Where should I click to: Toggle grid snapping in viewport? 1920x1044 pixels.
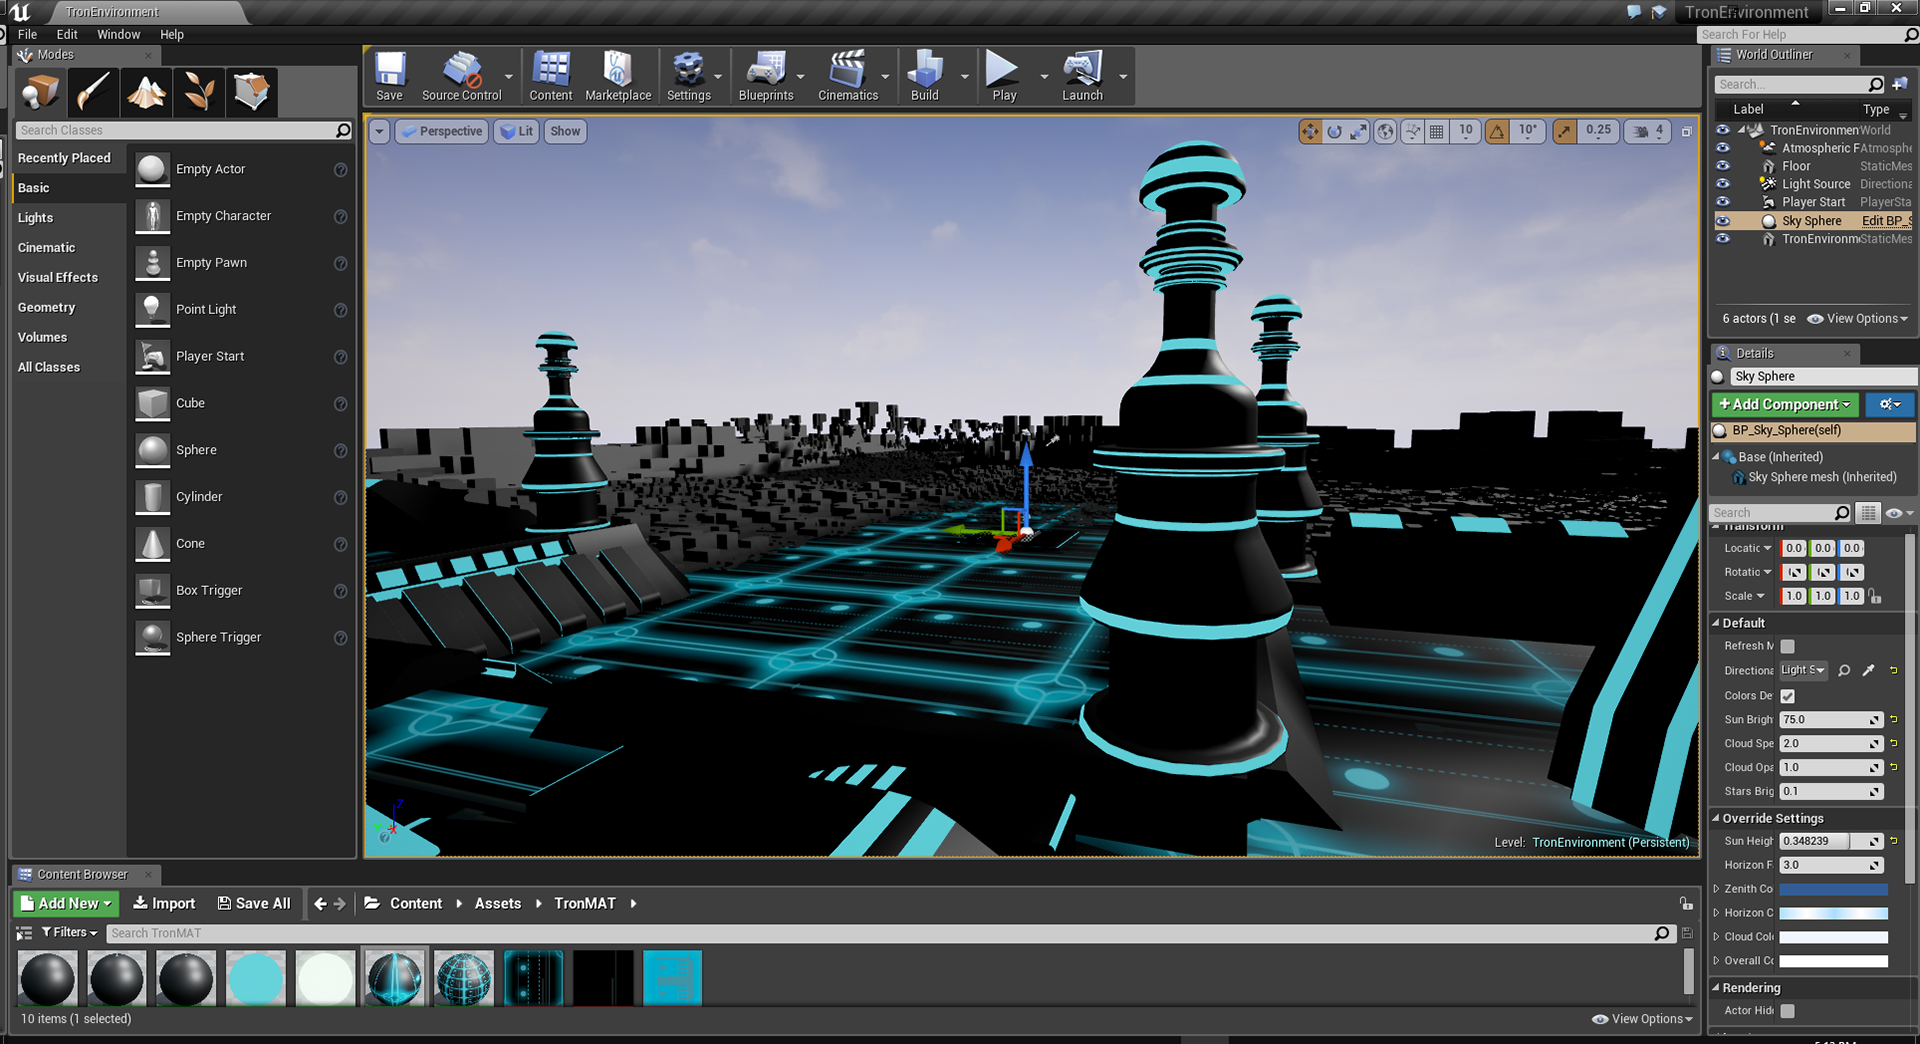tap(1436, 131)
